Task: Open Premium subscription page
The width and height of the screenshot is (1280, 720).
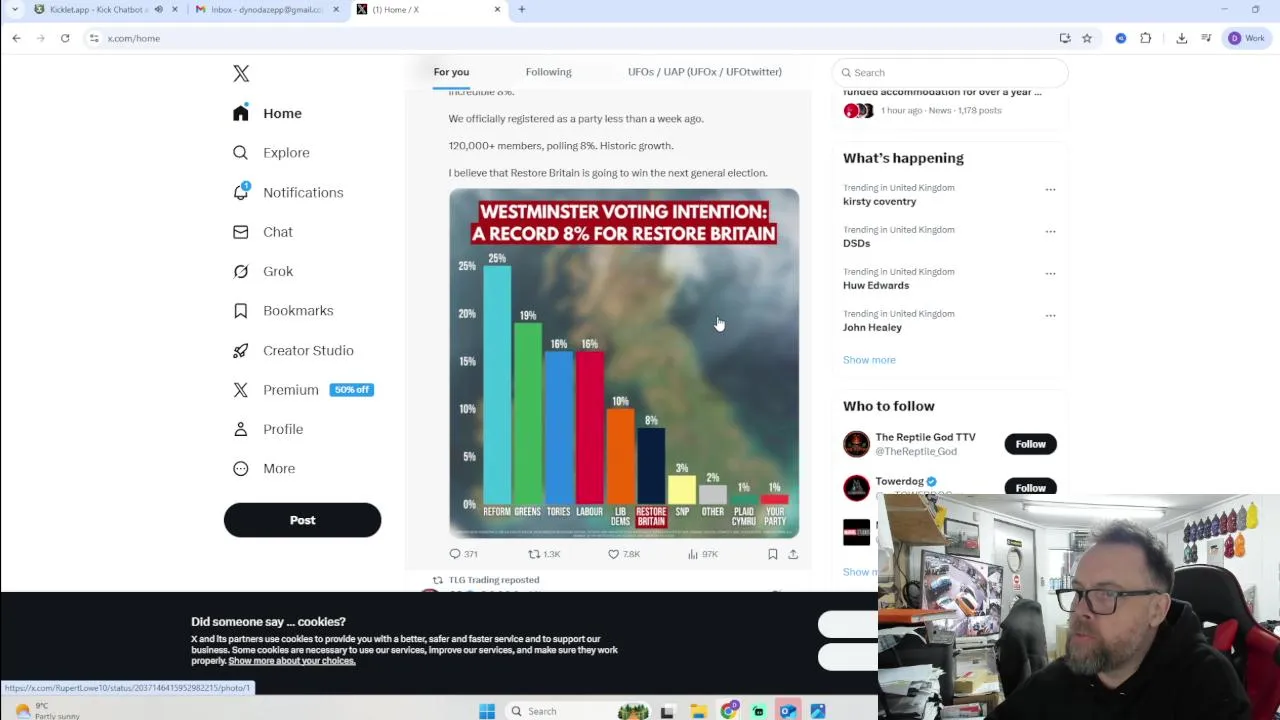Action: pos(303,390)
